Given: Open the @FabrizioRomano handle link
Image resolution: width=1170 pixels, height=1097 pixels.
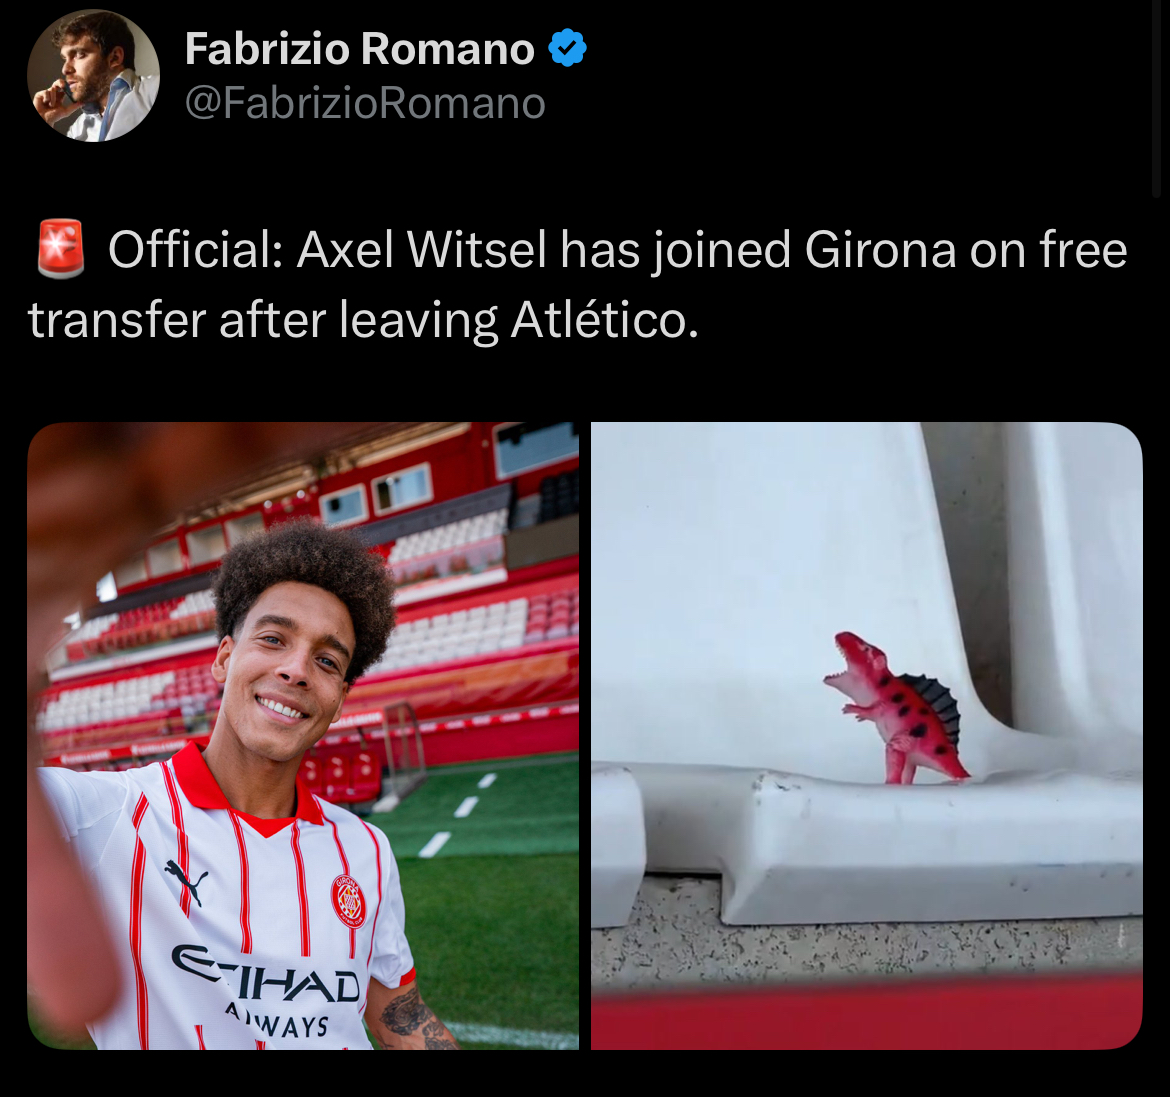Looking at the screenshot, I should (366, 103).
